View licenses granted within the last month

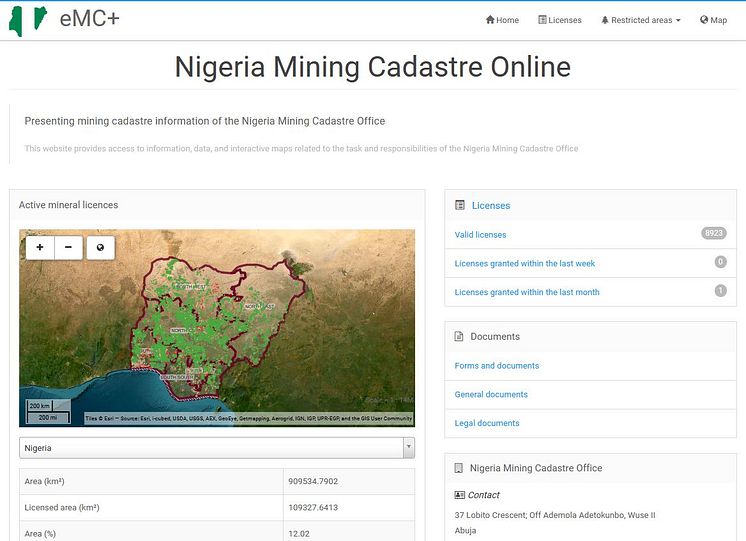click(527, 293)
